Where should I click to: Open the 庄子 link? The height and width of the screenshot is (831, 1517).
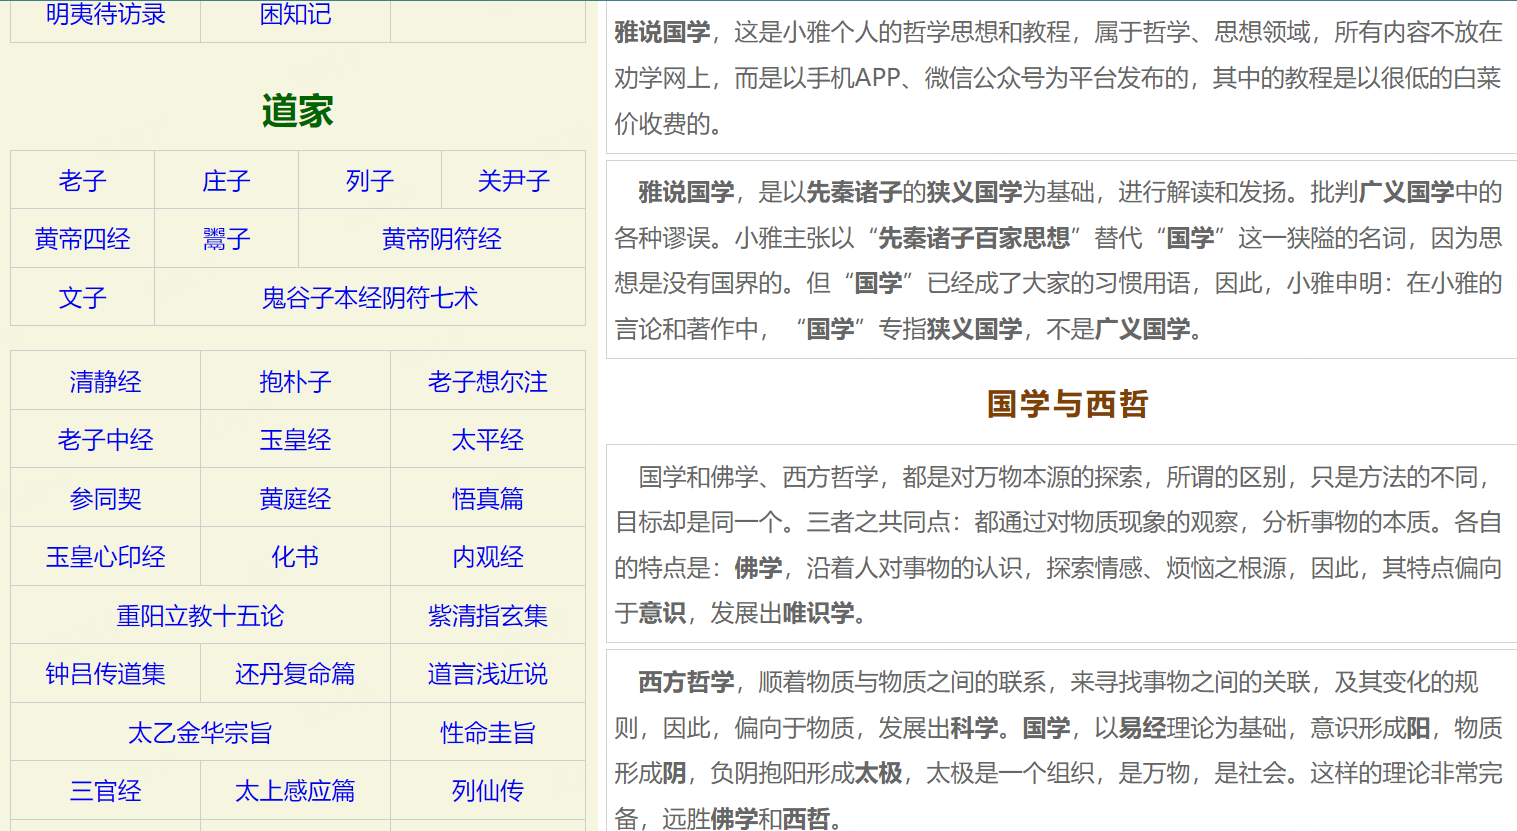226,181
